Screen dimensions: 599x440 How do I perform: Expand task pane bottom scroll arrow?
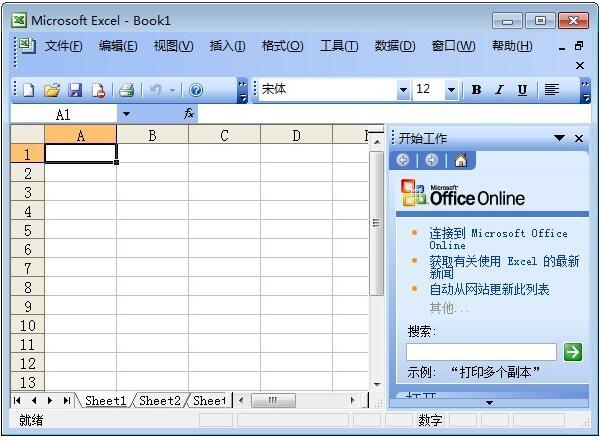pyautogui.click(x=489, y=403)
